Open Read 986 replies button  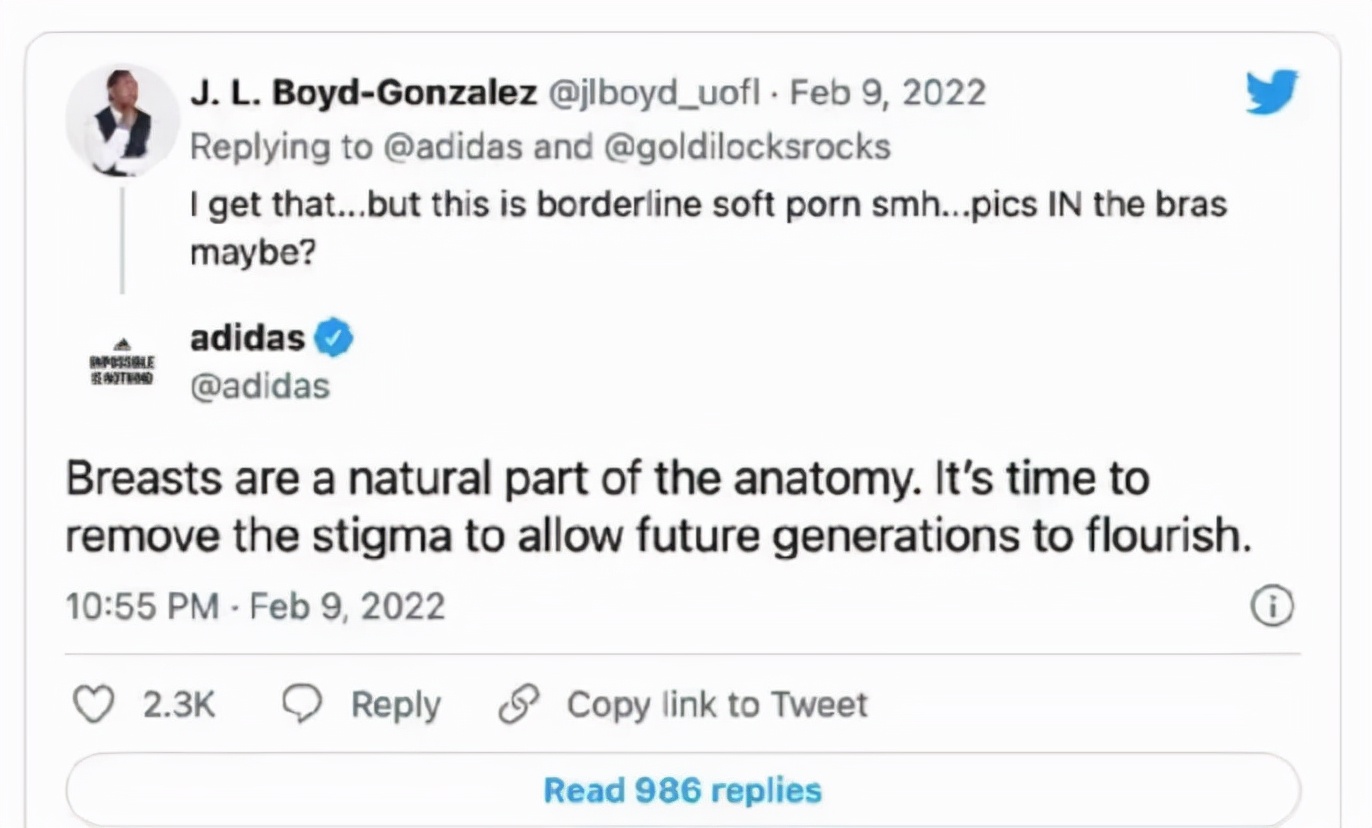pos(682,790)
